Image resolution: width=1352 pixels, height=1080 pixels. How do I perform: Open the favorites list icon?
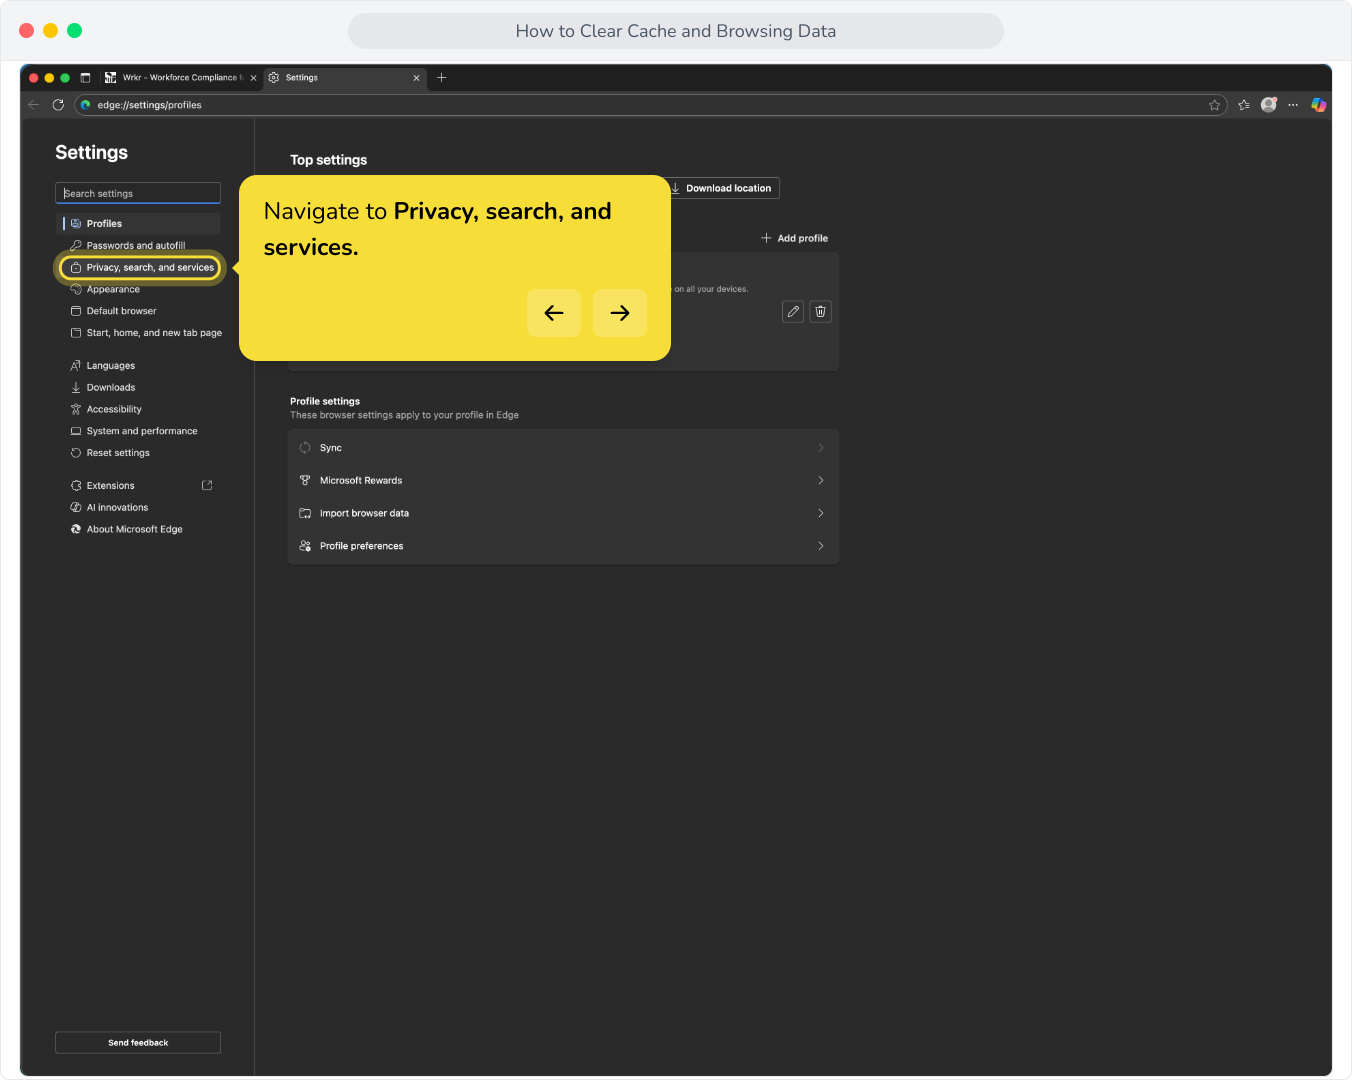[1244, 105]
